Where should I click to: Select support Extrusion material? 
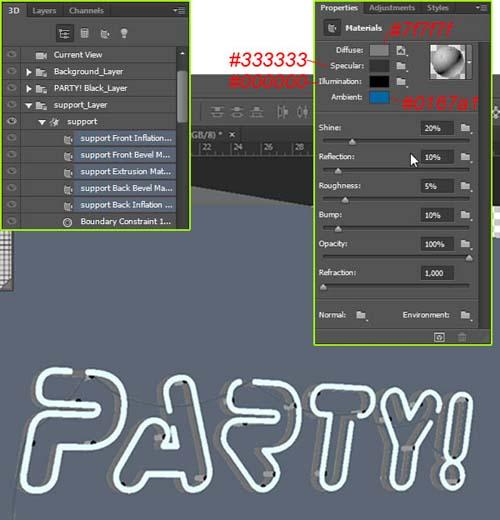(x=126, y=171)
